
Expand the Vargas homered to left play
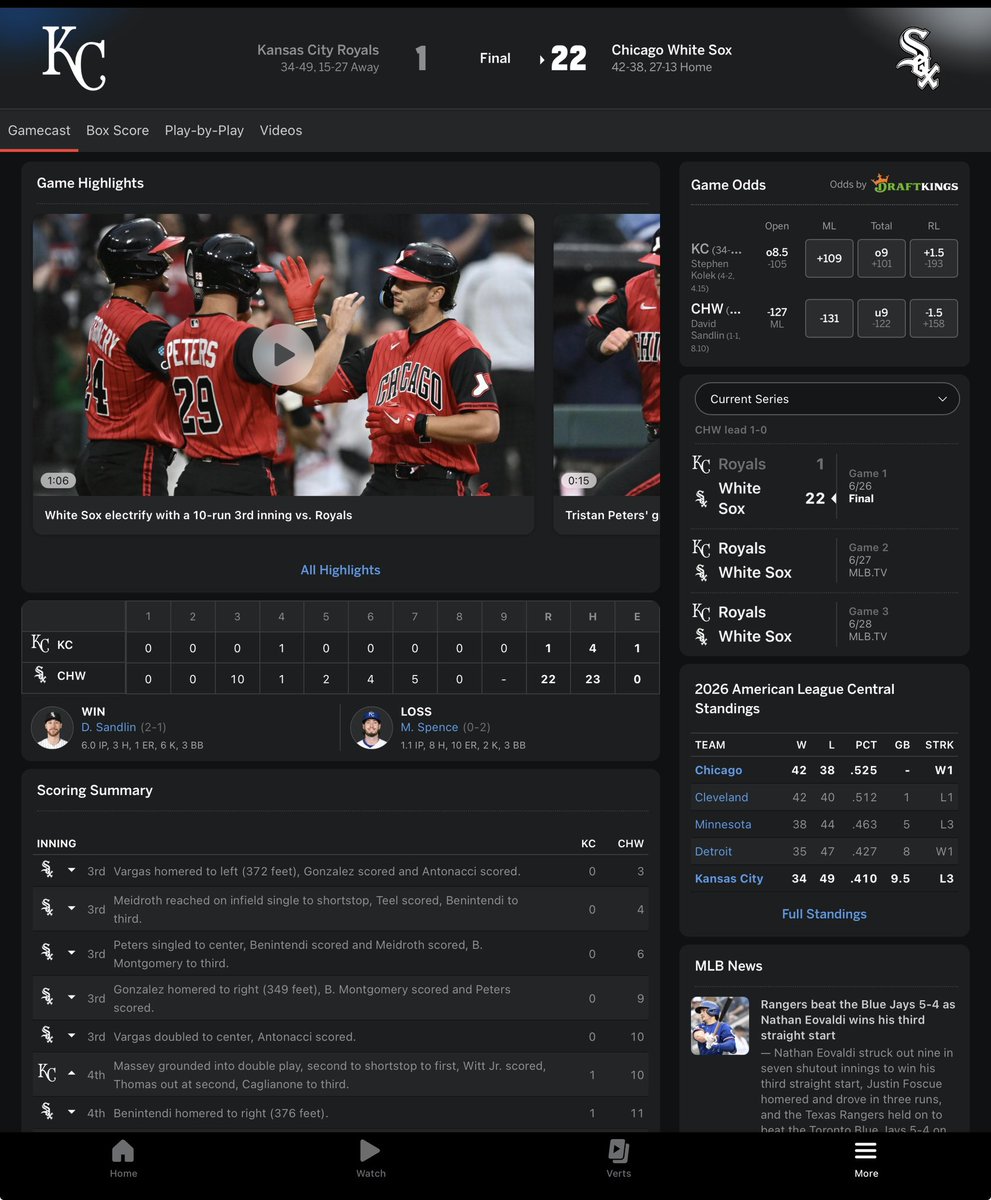[x=72, y=871]
